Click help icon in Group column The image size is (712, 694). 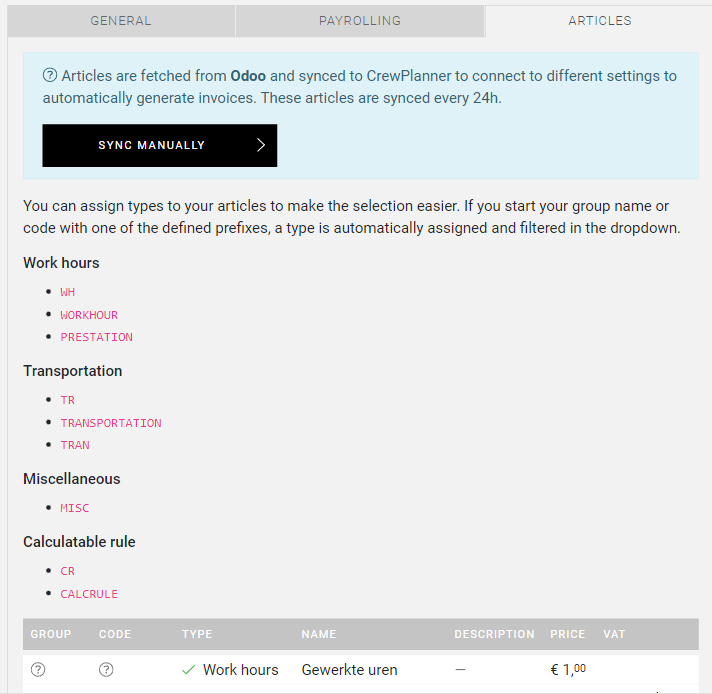click(38, 670)
